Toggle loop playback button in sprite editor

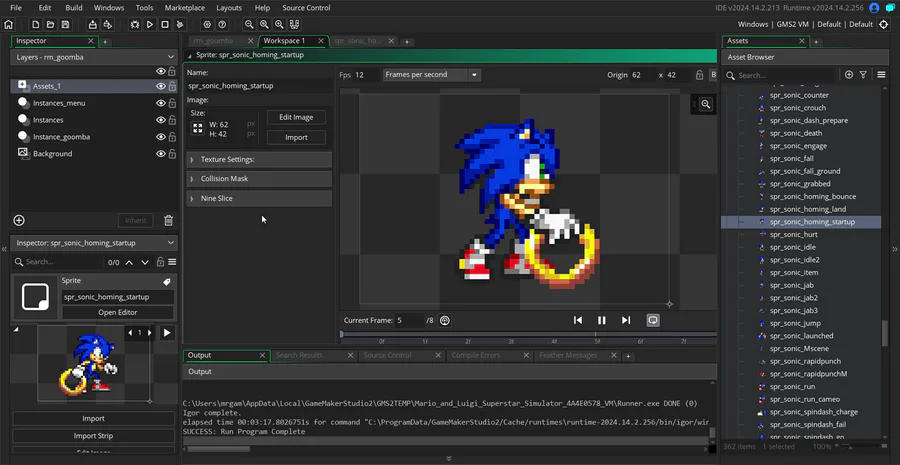(x=653, y=320)
